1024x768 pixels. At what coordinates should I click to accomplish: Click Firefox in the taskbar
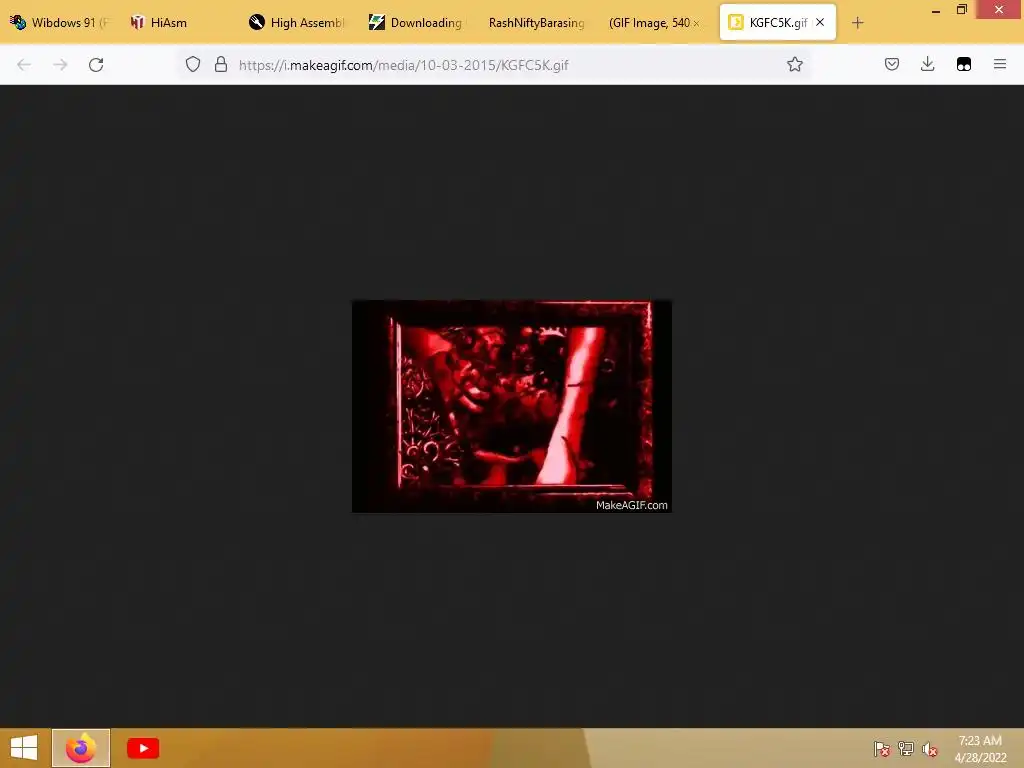tap(81, 748)
